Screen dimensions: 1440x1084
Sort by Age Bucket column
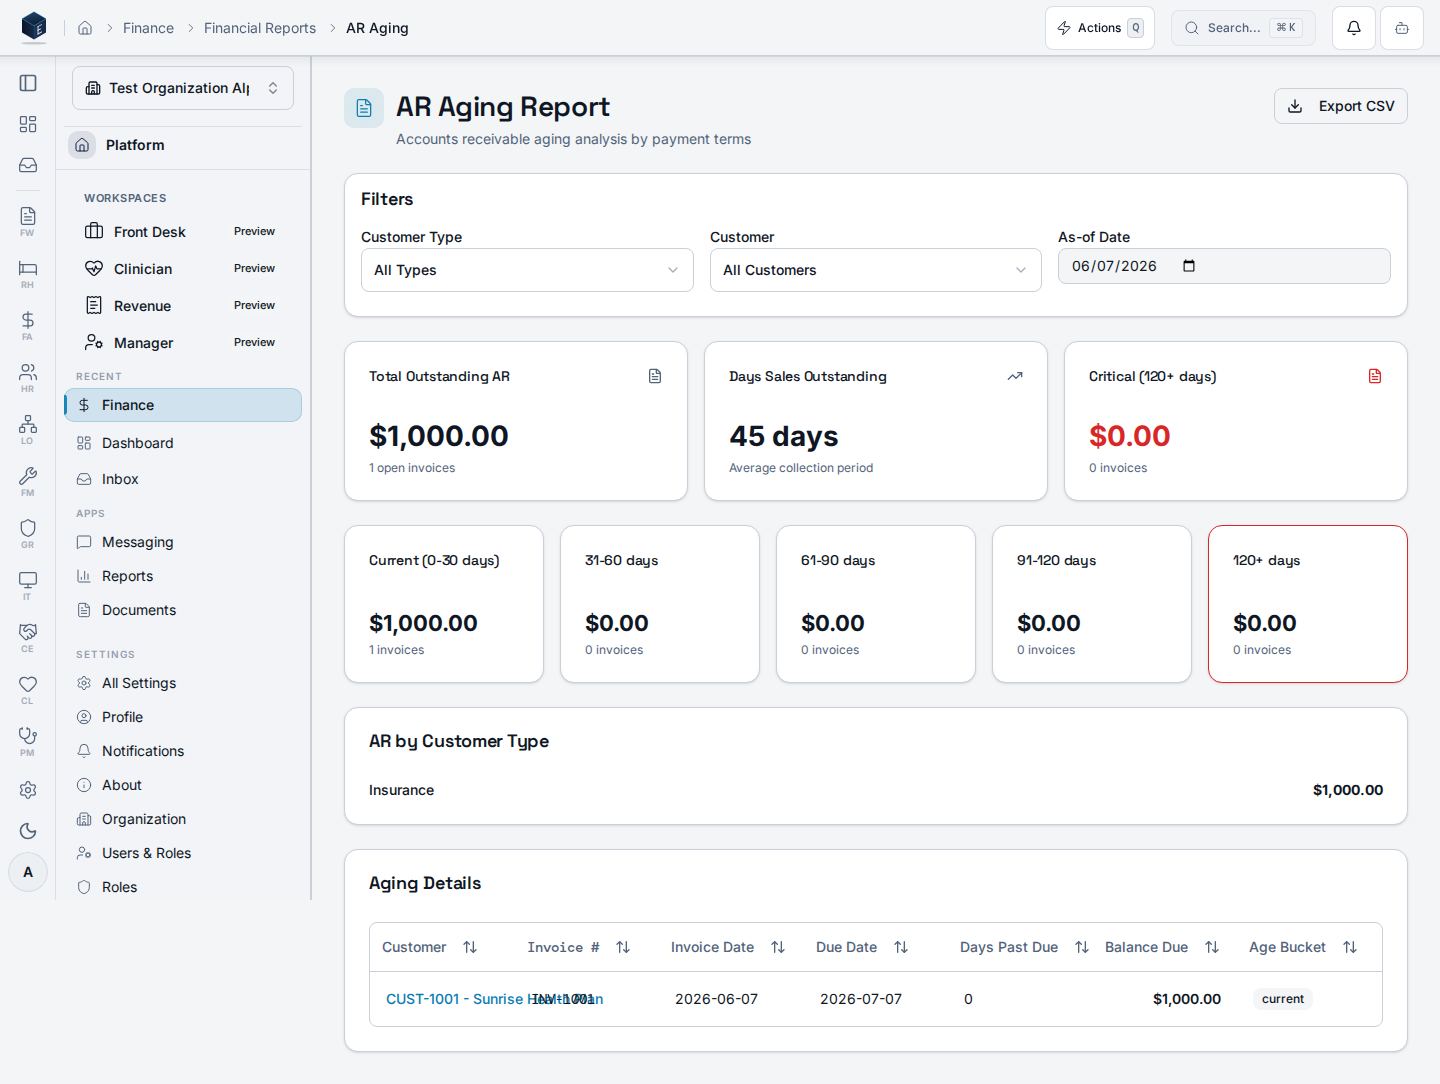click(x=1303, y=947)
